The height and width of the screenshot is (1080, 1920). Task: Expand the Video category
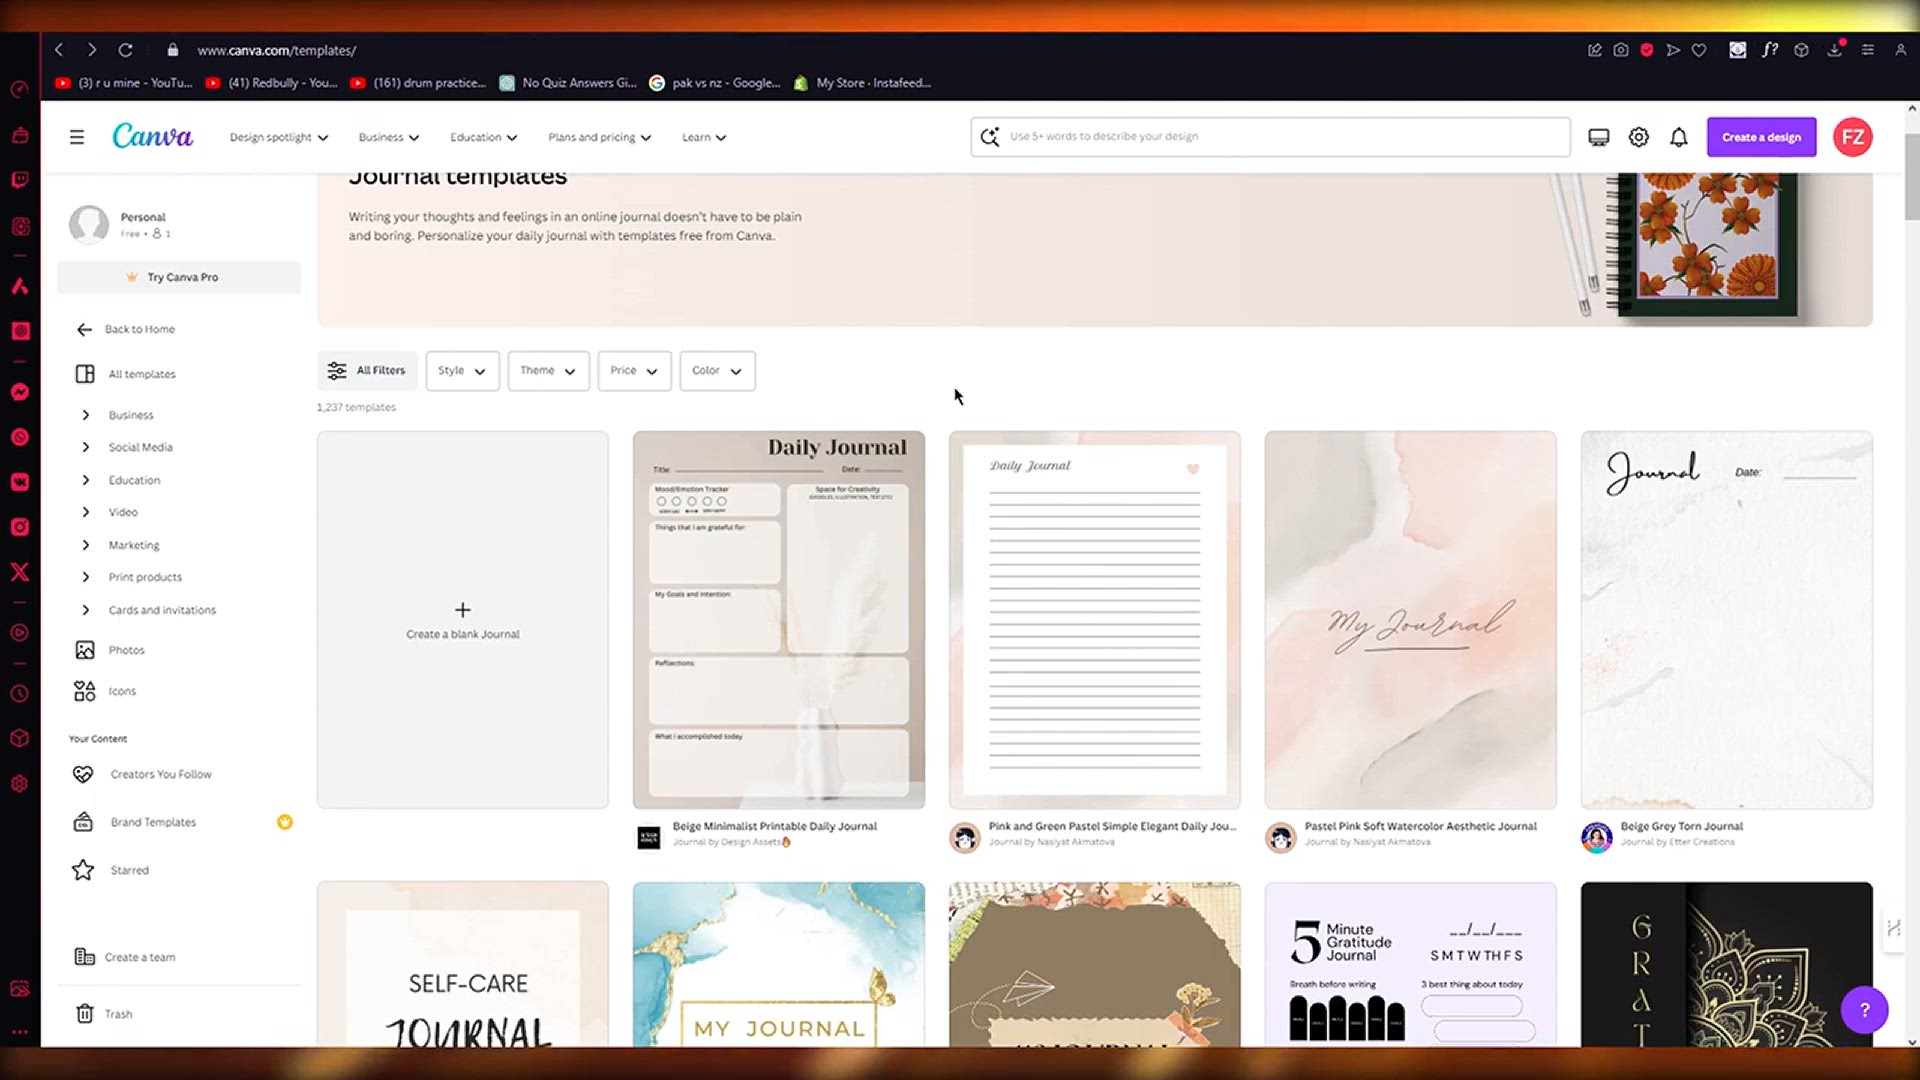(86, 512)
